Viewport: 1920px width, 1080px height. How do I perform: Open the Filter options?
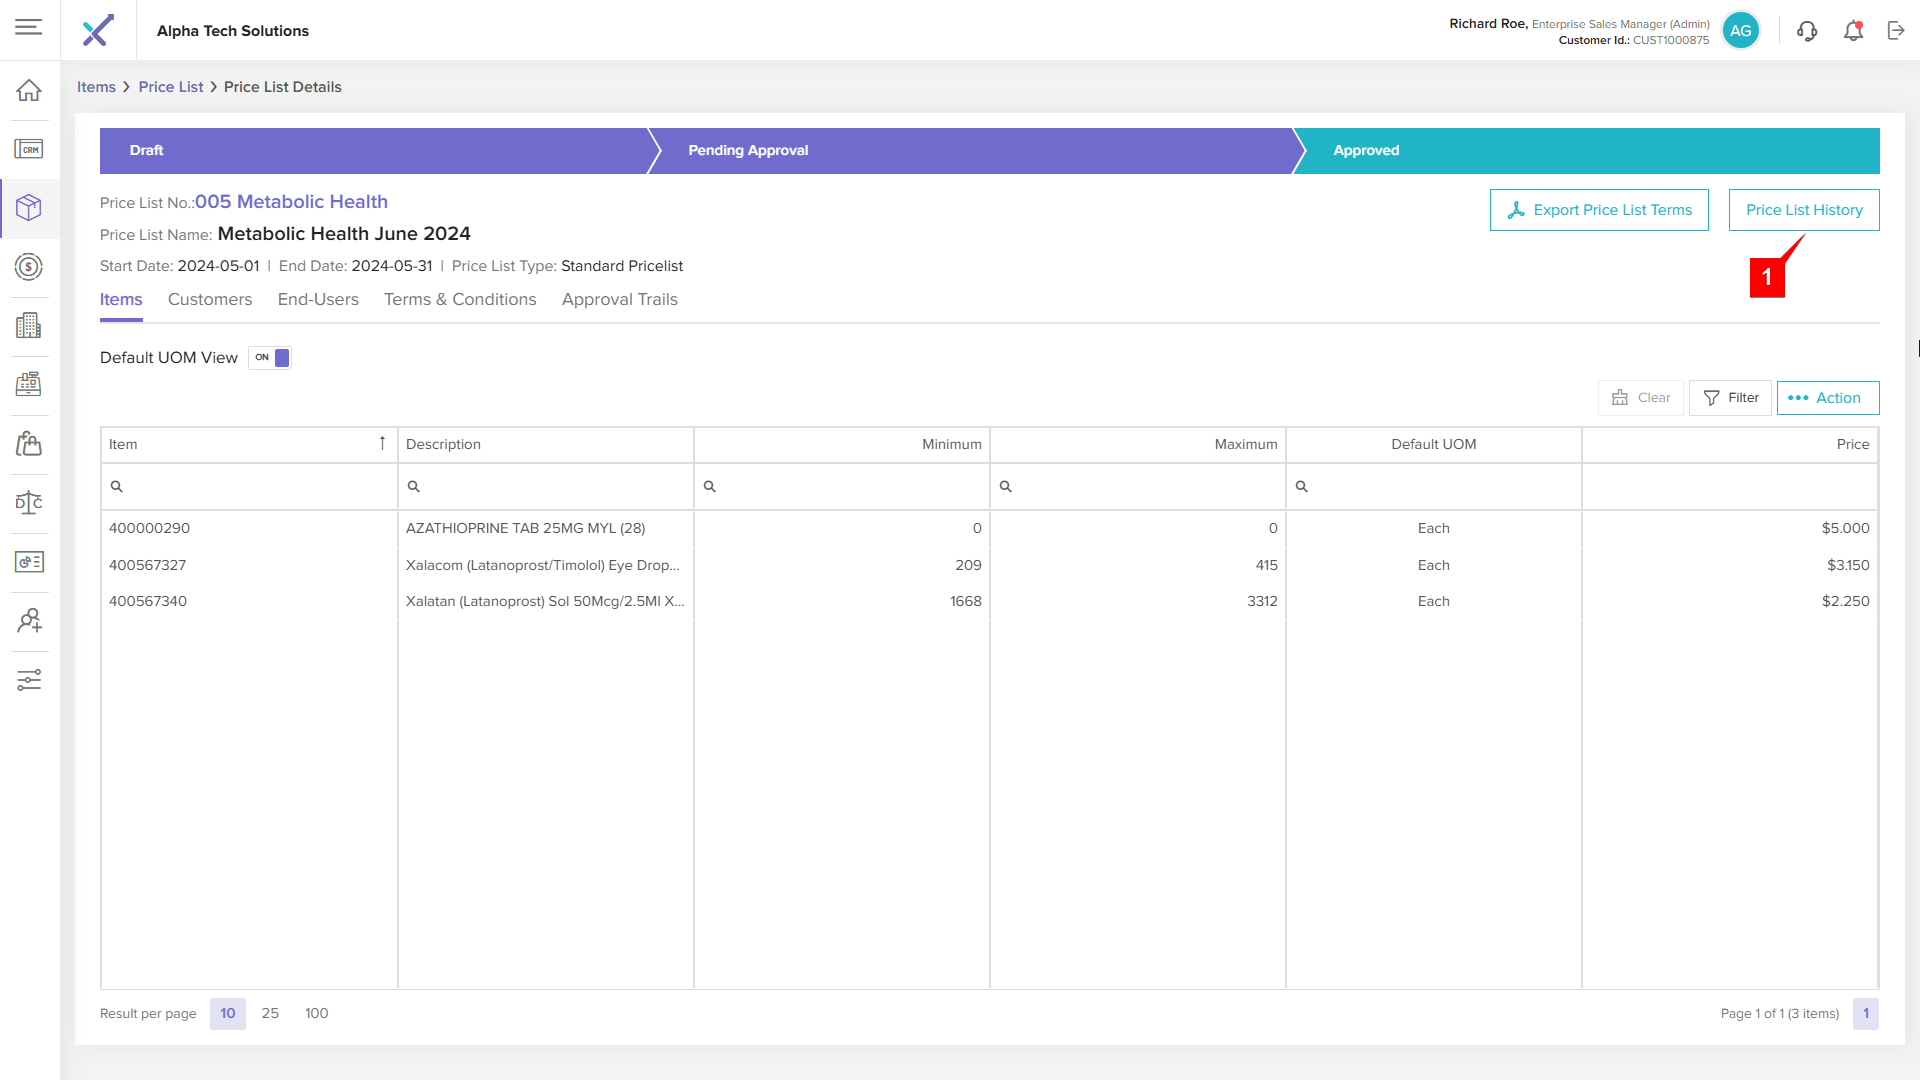click(x=1730, y=398)
